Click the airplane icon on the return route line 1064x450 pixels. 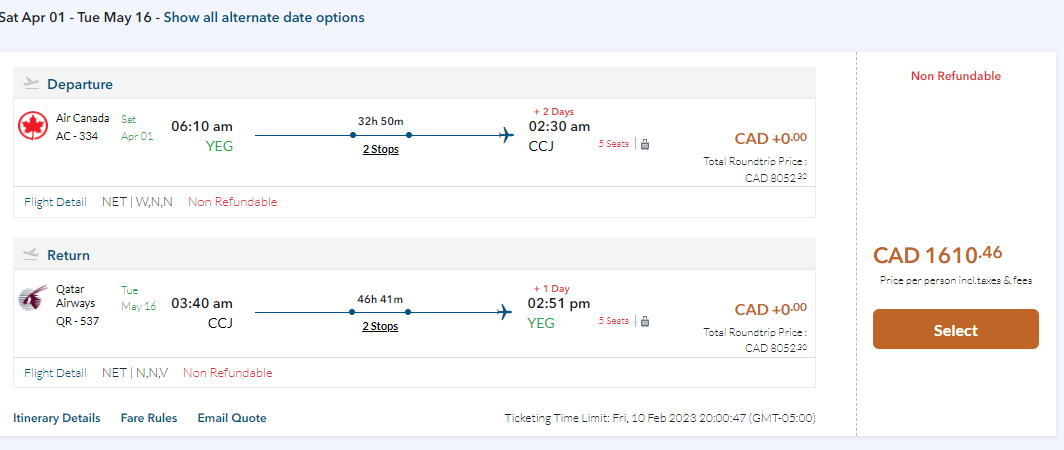coord(506,312)
